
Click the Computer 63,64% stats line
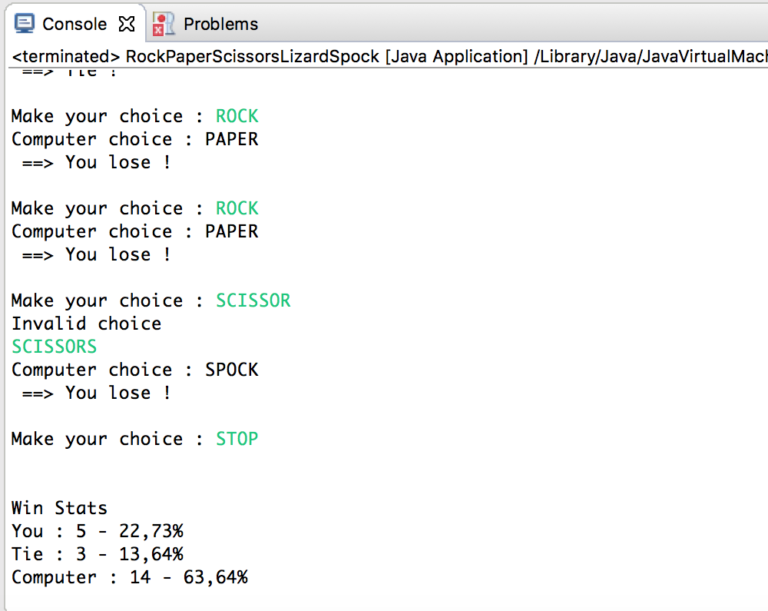coord(130,577)
